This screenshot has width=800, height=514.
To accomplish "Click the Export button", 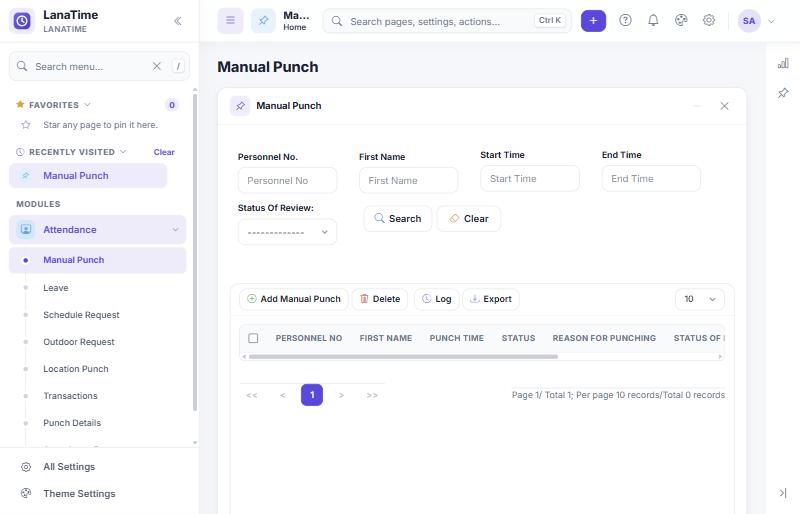I will pos(491,299).
